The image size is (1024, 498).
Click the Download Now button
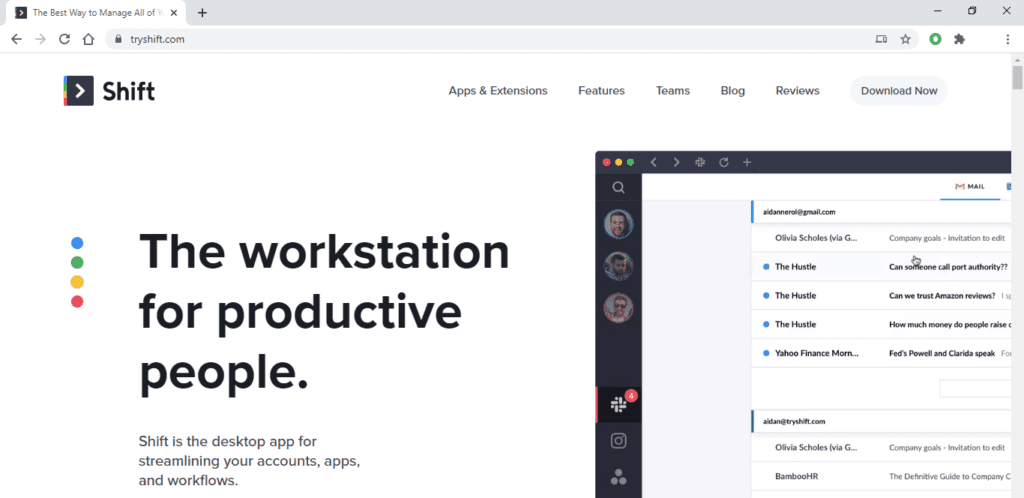(x=899, y=91)
